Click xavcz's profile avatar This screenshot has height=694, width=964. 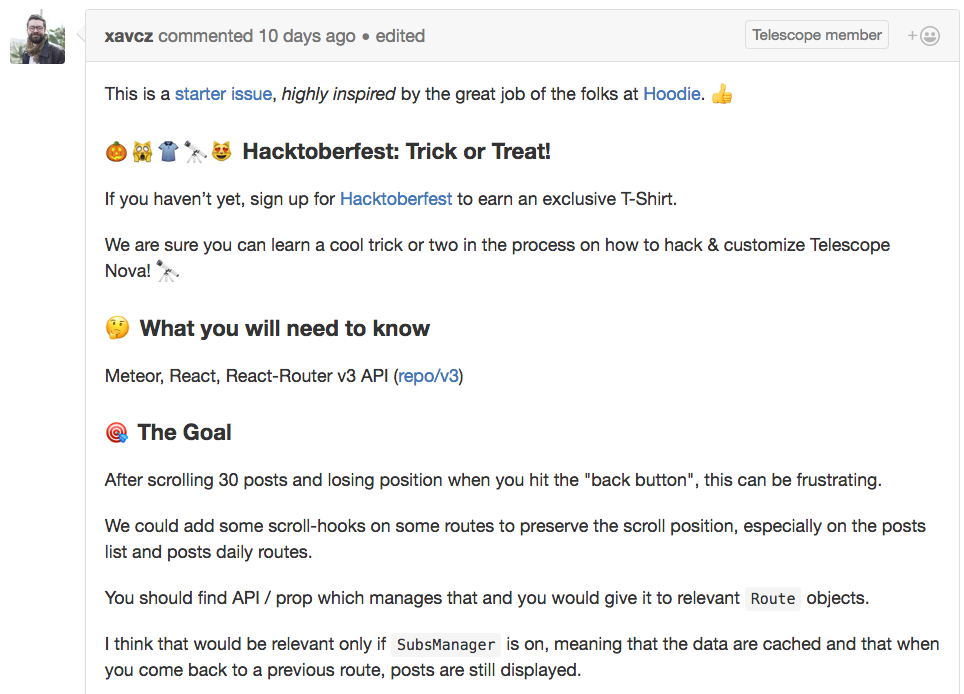[x=38, y=37]
